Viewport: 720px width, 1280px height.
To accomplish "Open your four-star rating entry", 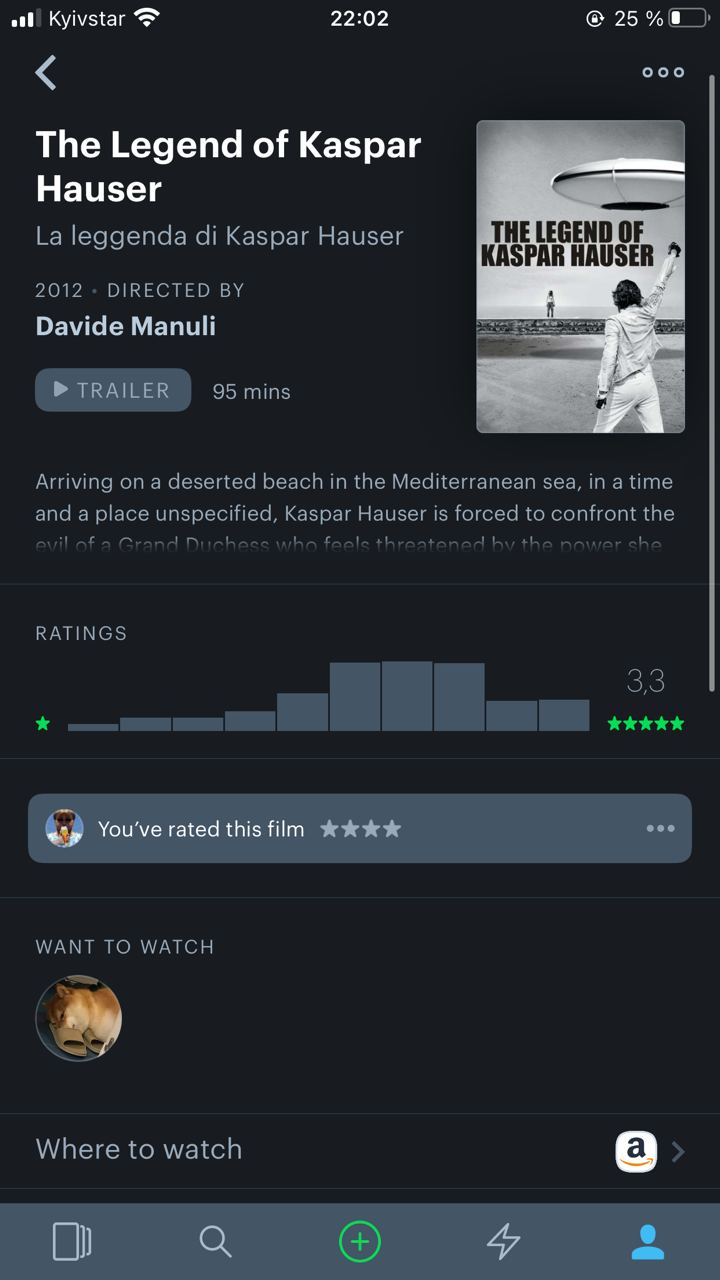I will coord(360,828).
